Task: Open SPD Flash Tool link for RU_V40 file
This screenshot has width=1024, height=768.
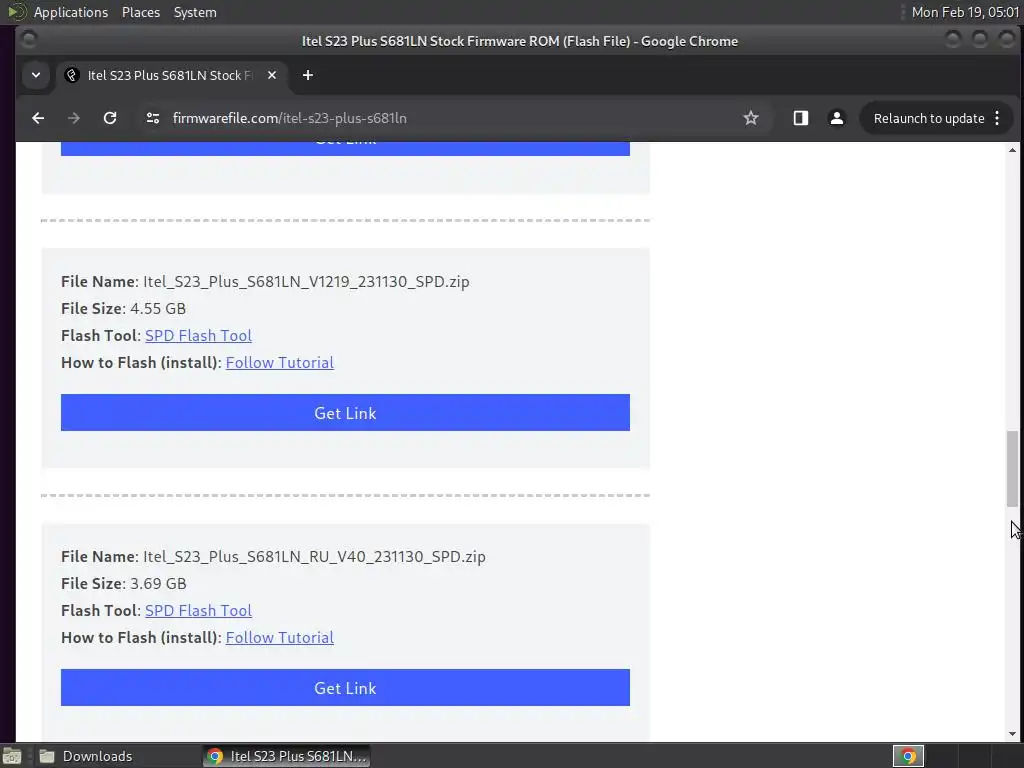Action: [198, 611]
